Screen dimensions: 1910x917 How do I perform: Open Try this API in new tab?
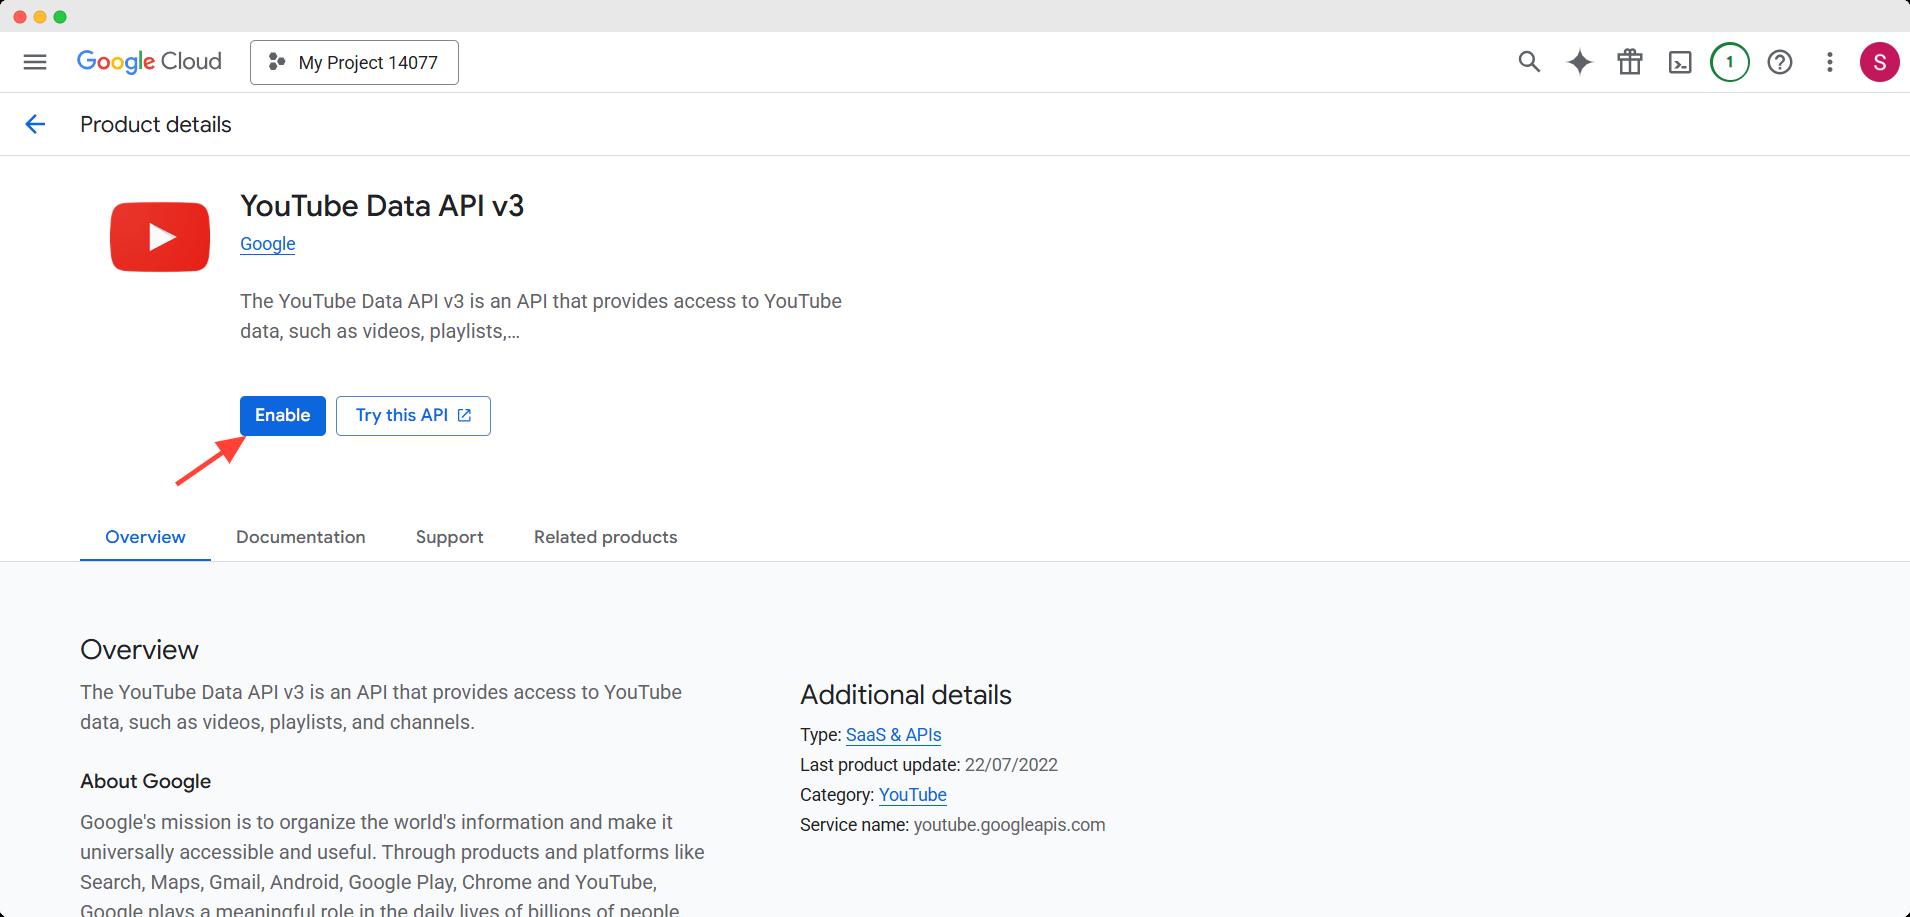[412, 415]
